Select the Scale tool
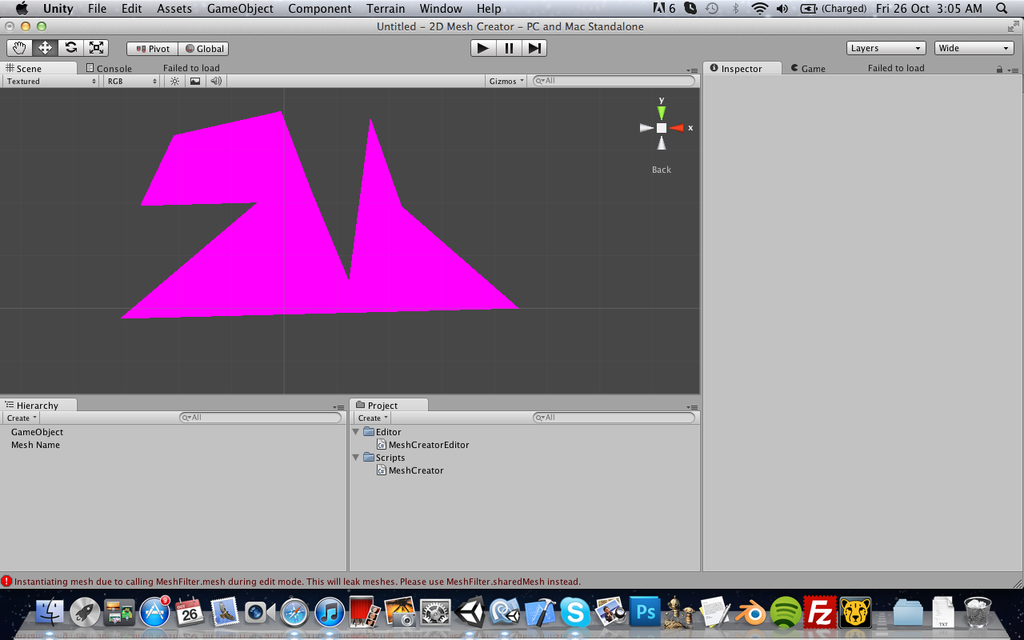This screenshot has width=1024, height=640. 96,47
